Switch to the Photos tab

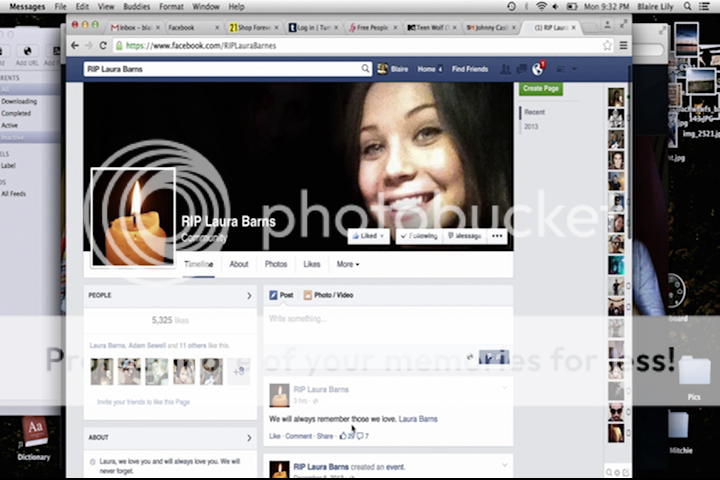point(275,264)
